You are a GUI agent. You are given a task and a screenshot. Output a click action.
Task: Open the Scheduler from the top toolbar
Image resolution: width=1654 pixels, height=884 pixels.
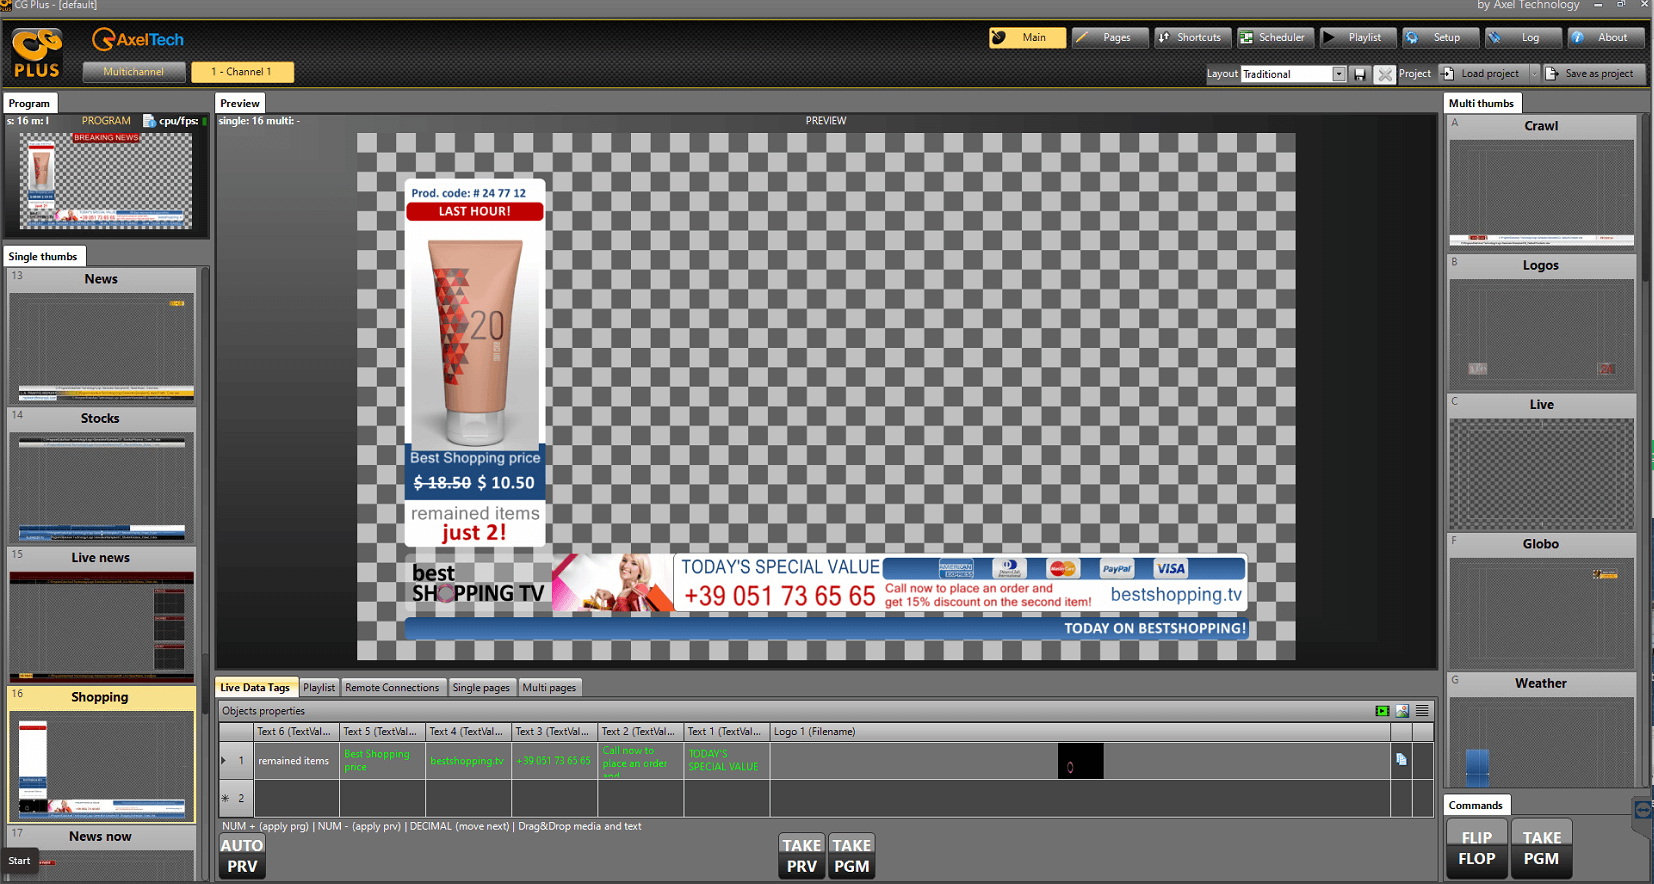1274,38
